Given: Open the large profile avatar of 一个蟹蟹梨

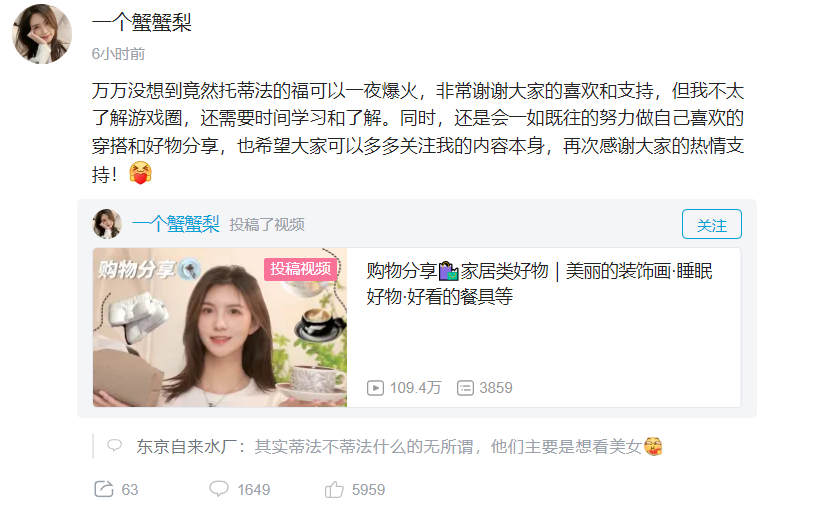Looking at the screenshot, I should (x=42, y=34).
